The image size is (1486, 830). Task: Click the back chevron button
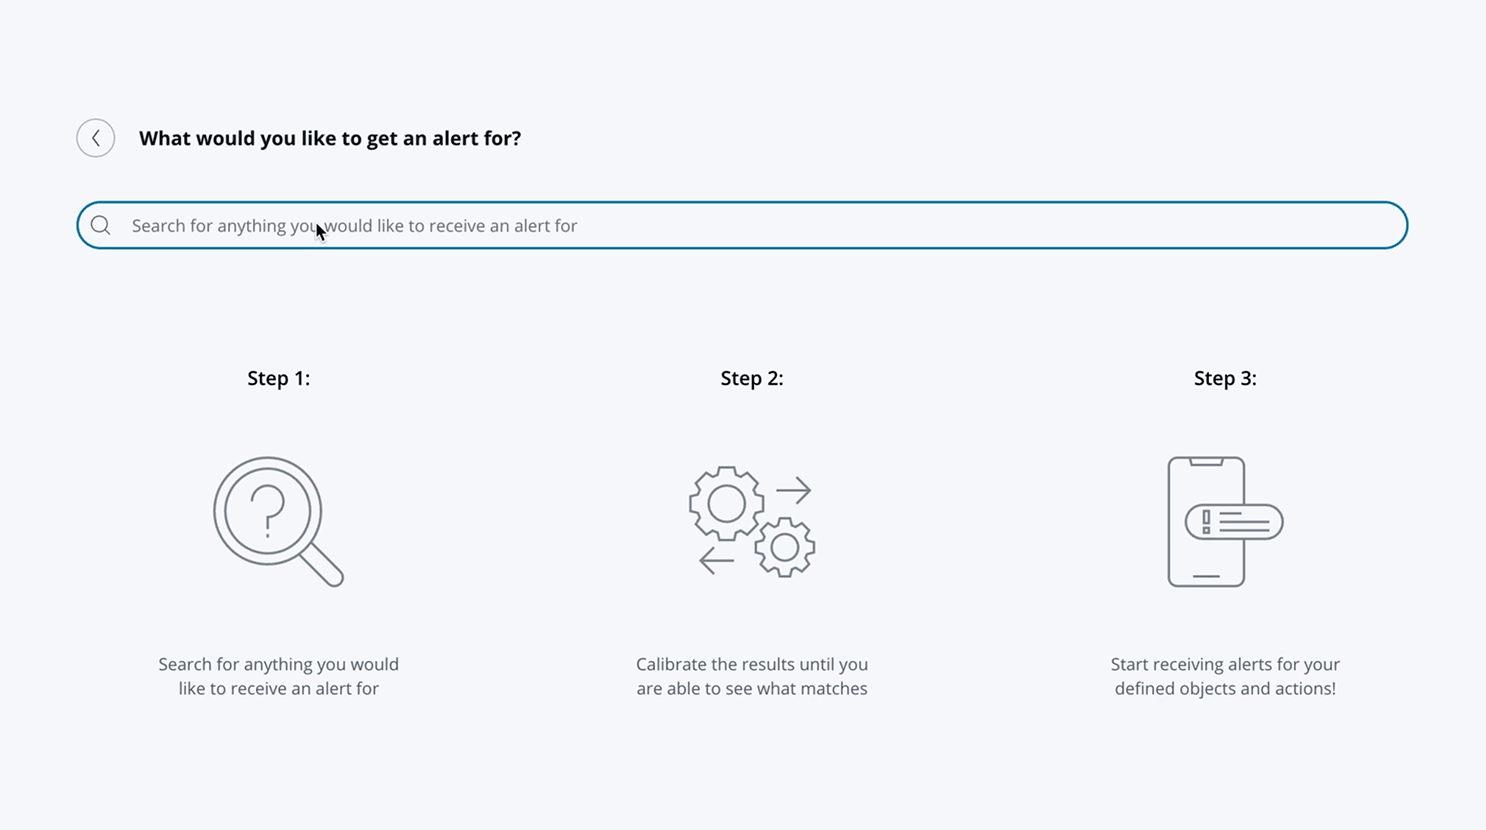click(x=96, y=138)
